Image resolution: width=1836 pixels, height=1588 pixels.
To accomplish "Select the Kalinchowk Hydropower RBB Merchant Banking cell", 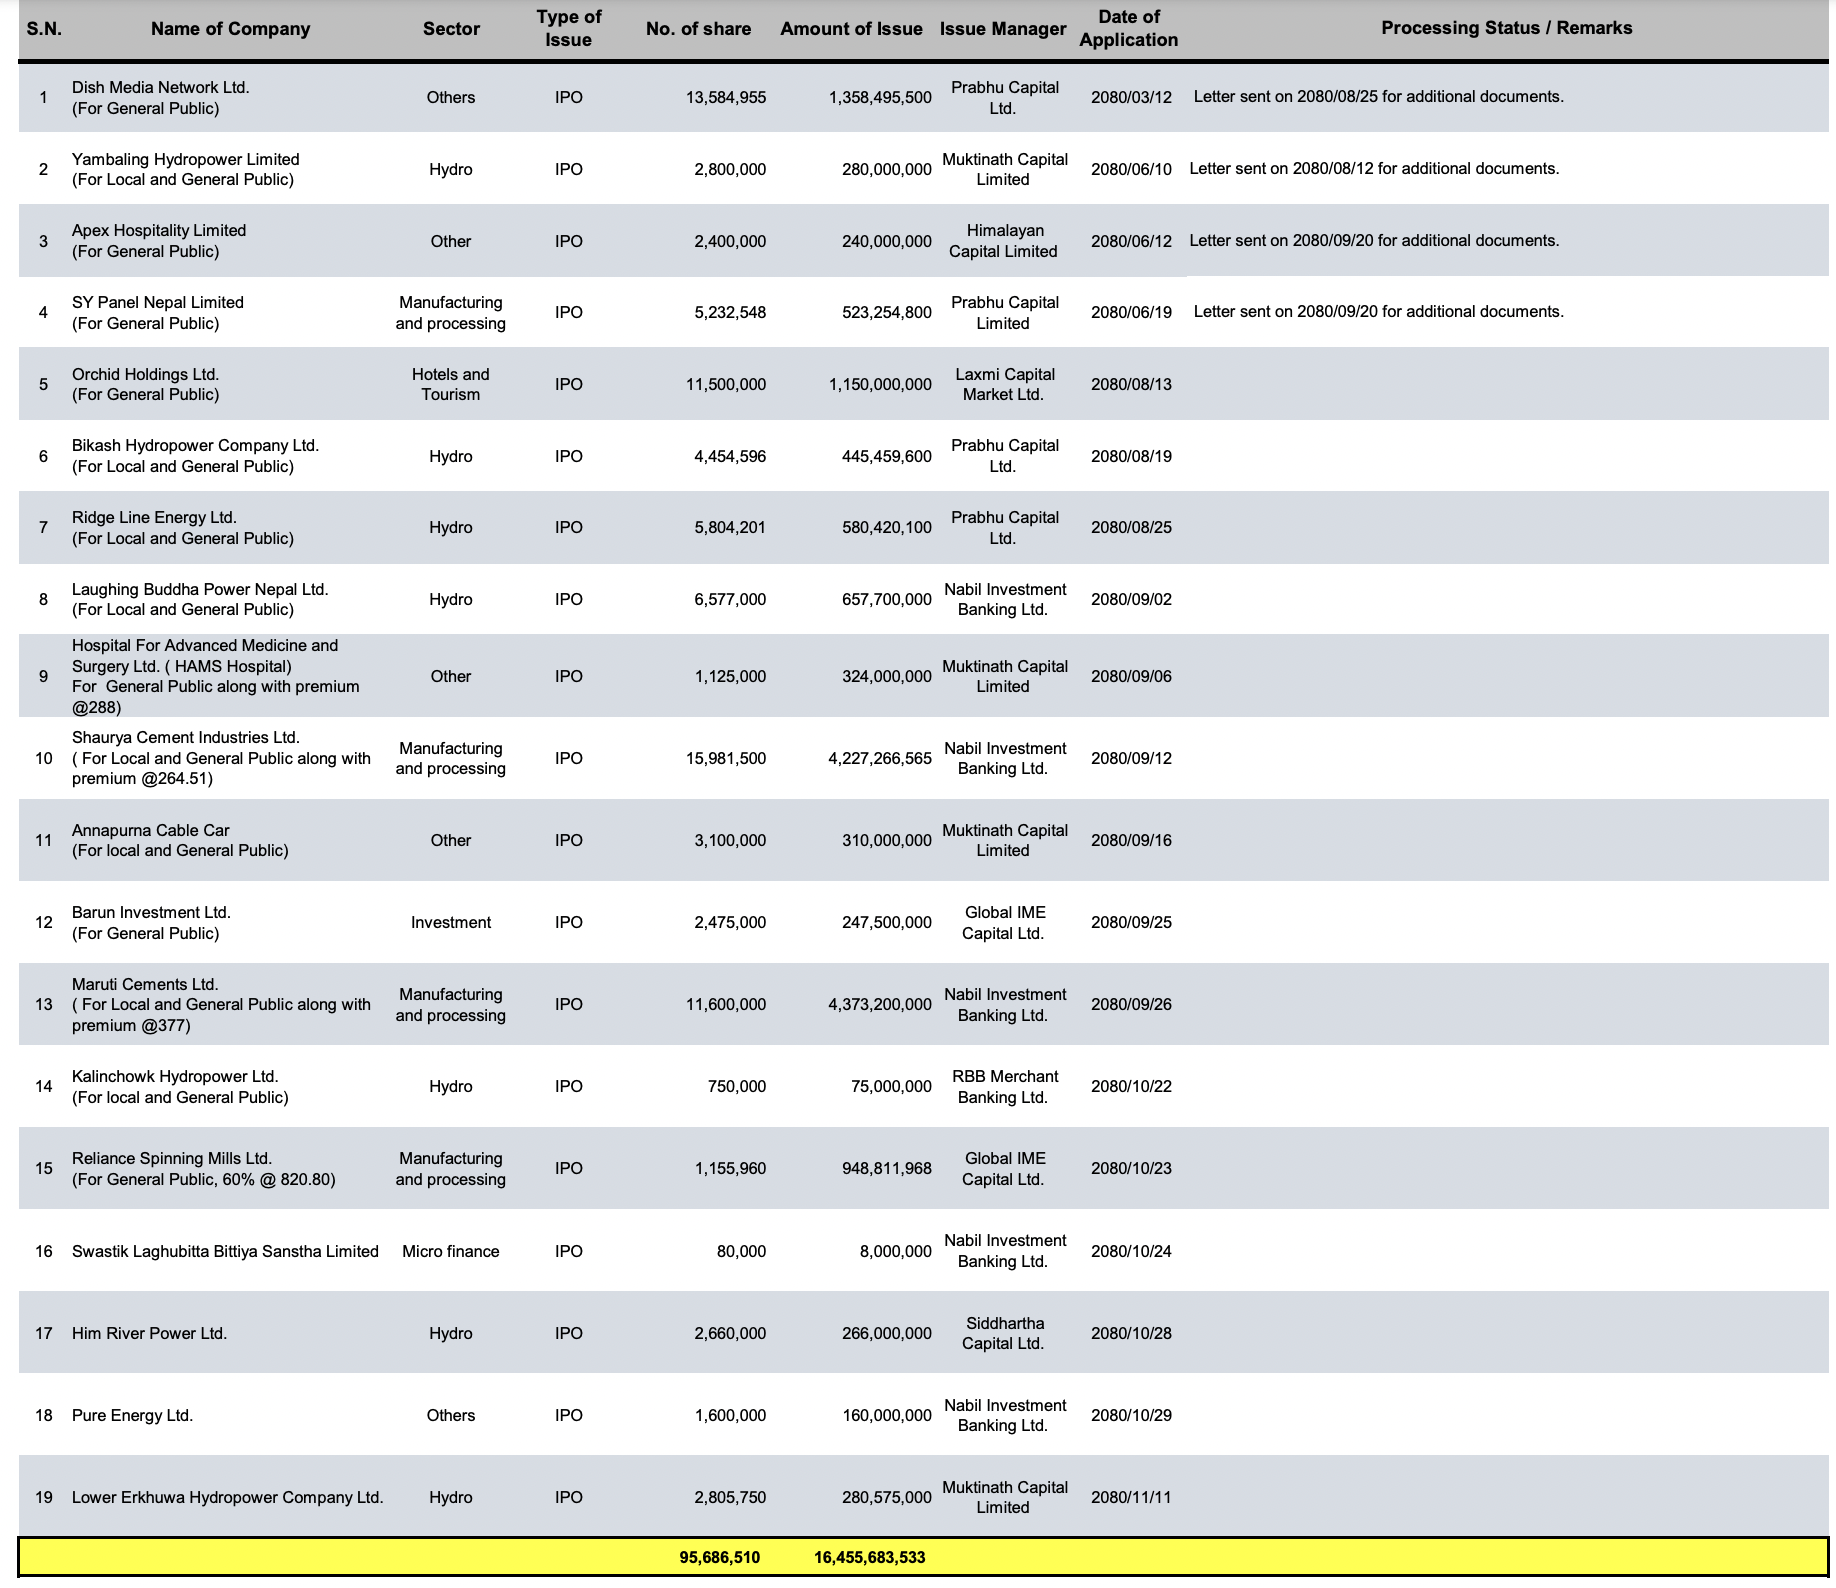I will click(1004, 1087).
